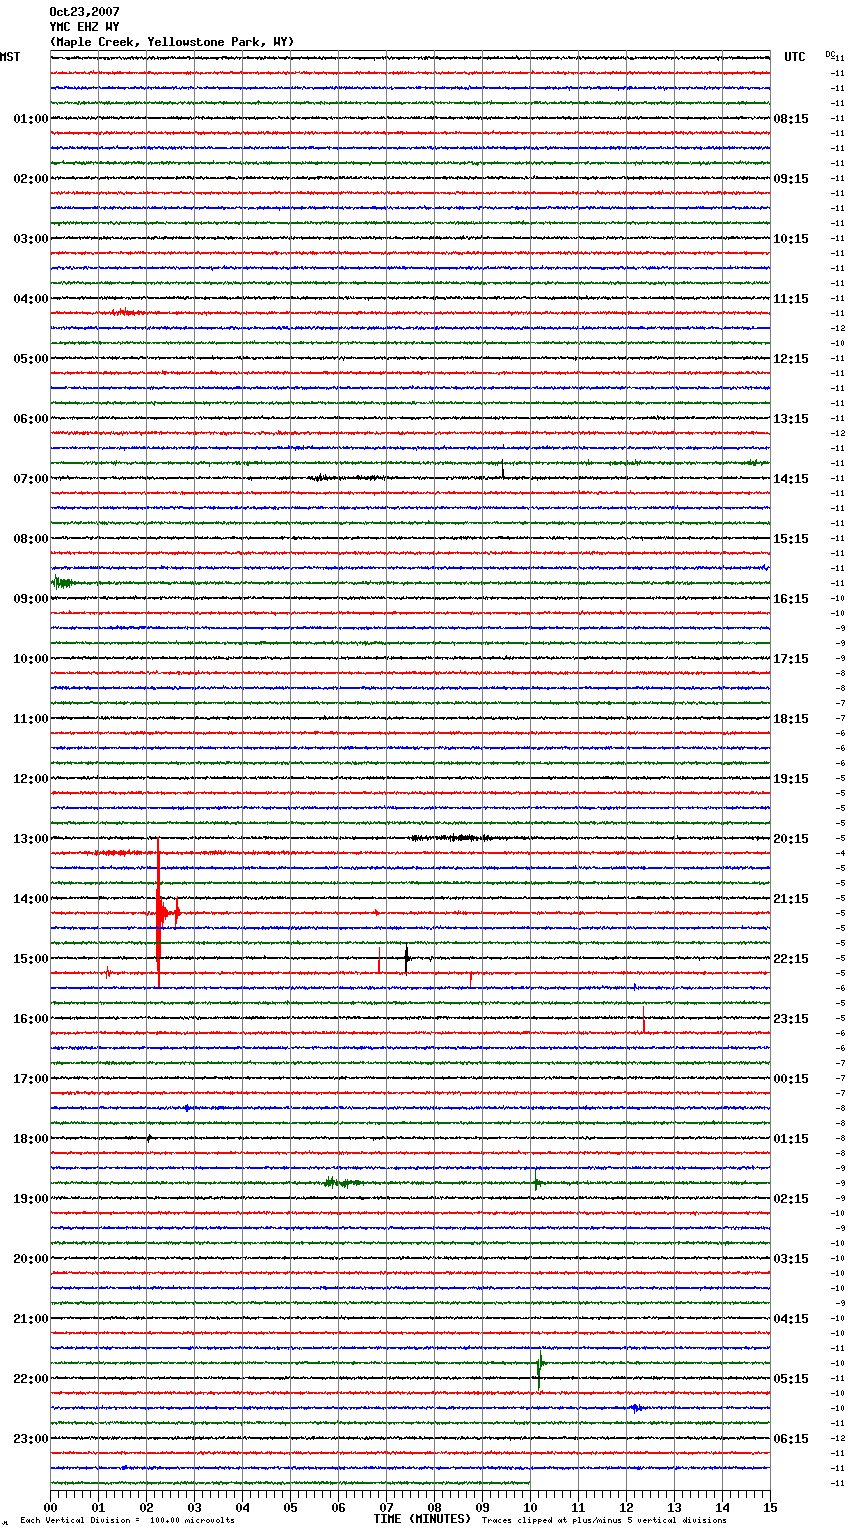
Task: Click the "16:15" UTC row label
Action: [x=791, y=599]
